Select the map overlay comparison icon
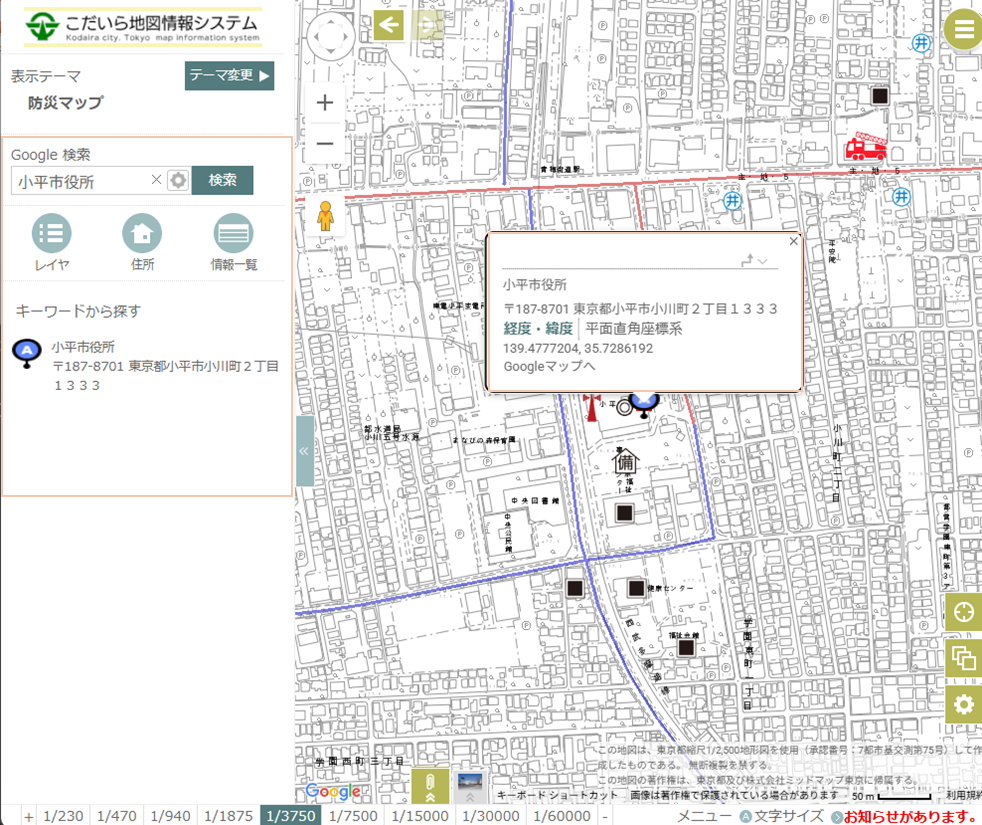982x825 pixels. click(x=963, y=657)
